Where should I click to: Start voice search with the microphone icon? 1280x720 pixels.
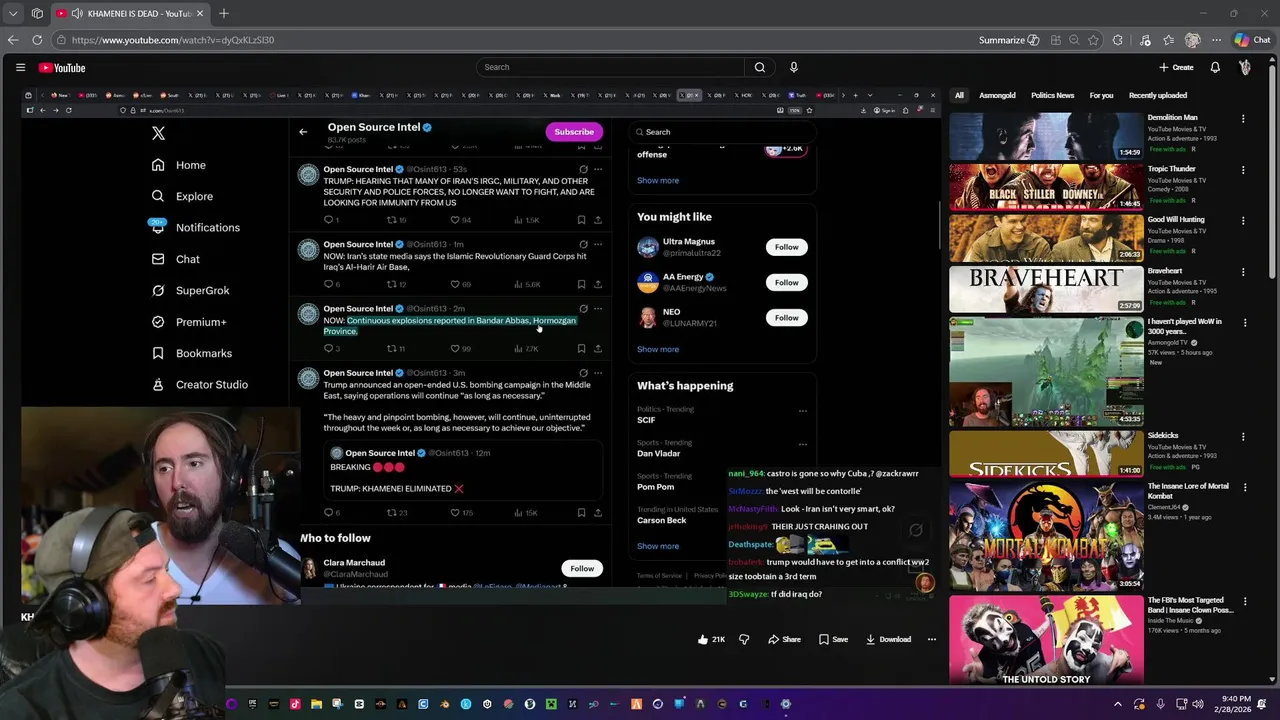point(794,67)
